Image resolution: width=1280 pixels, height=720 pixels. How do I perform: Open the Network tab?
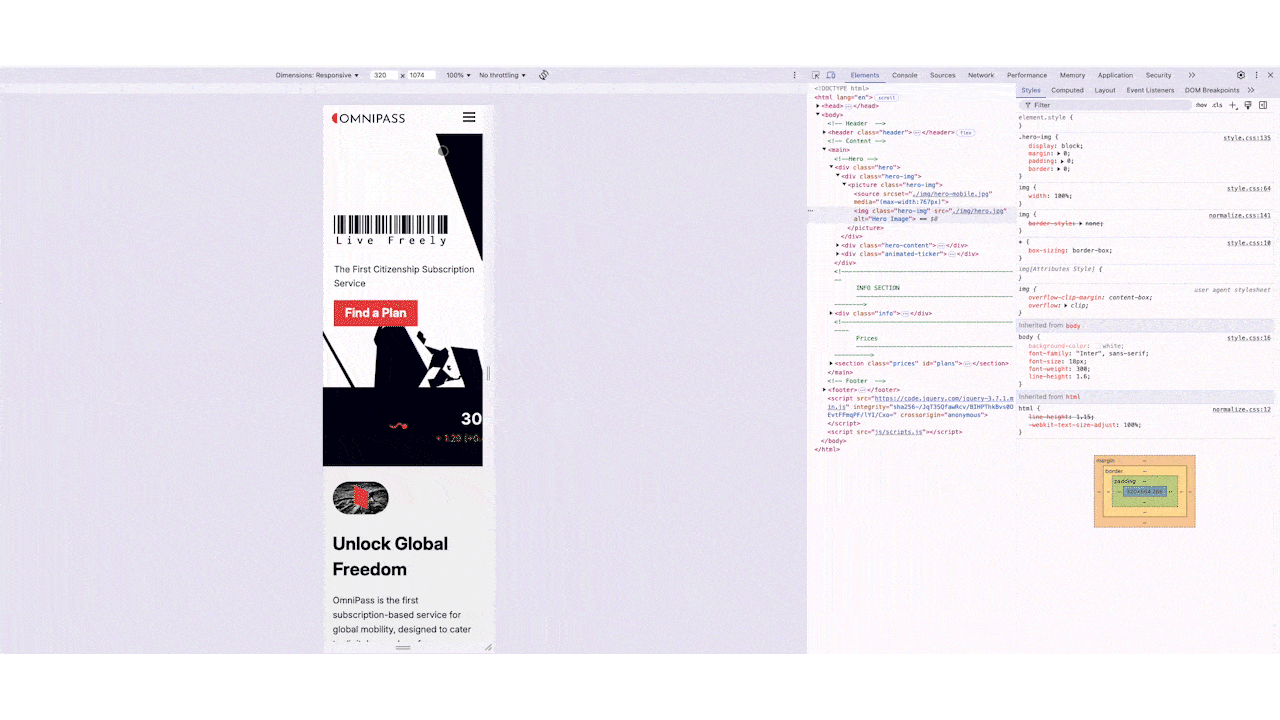[x=981, y=75]
